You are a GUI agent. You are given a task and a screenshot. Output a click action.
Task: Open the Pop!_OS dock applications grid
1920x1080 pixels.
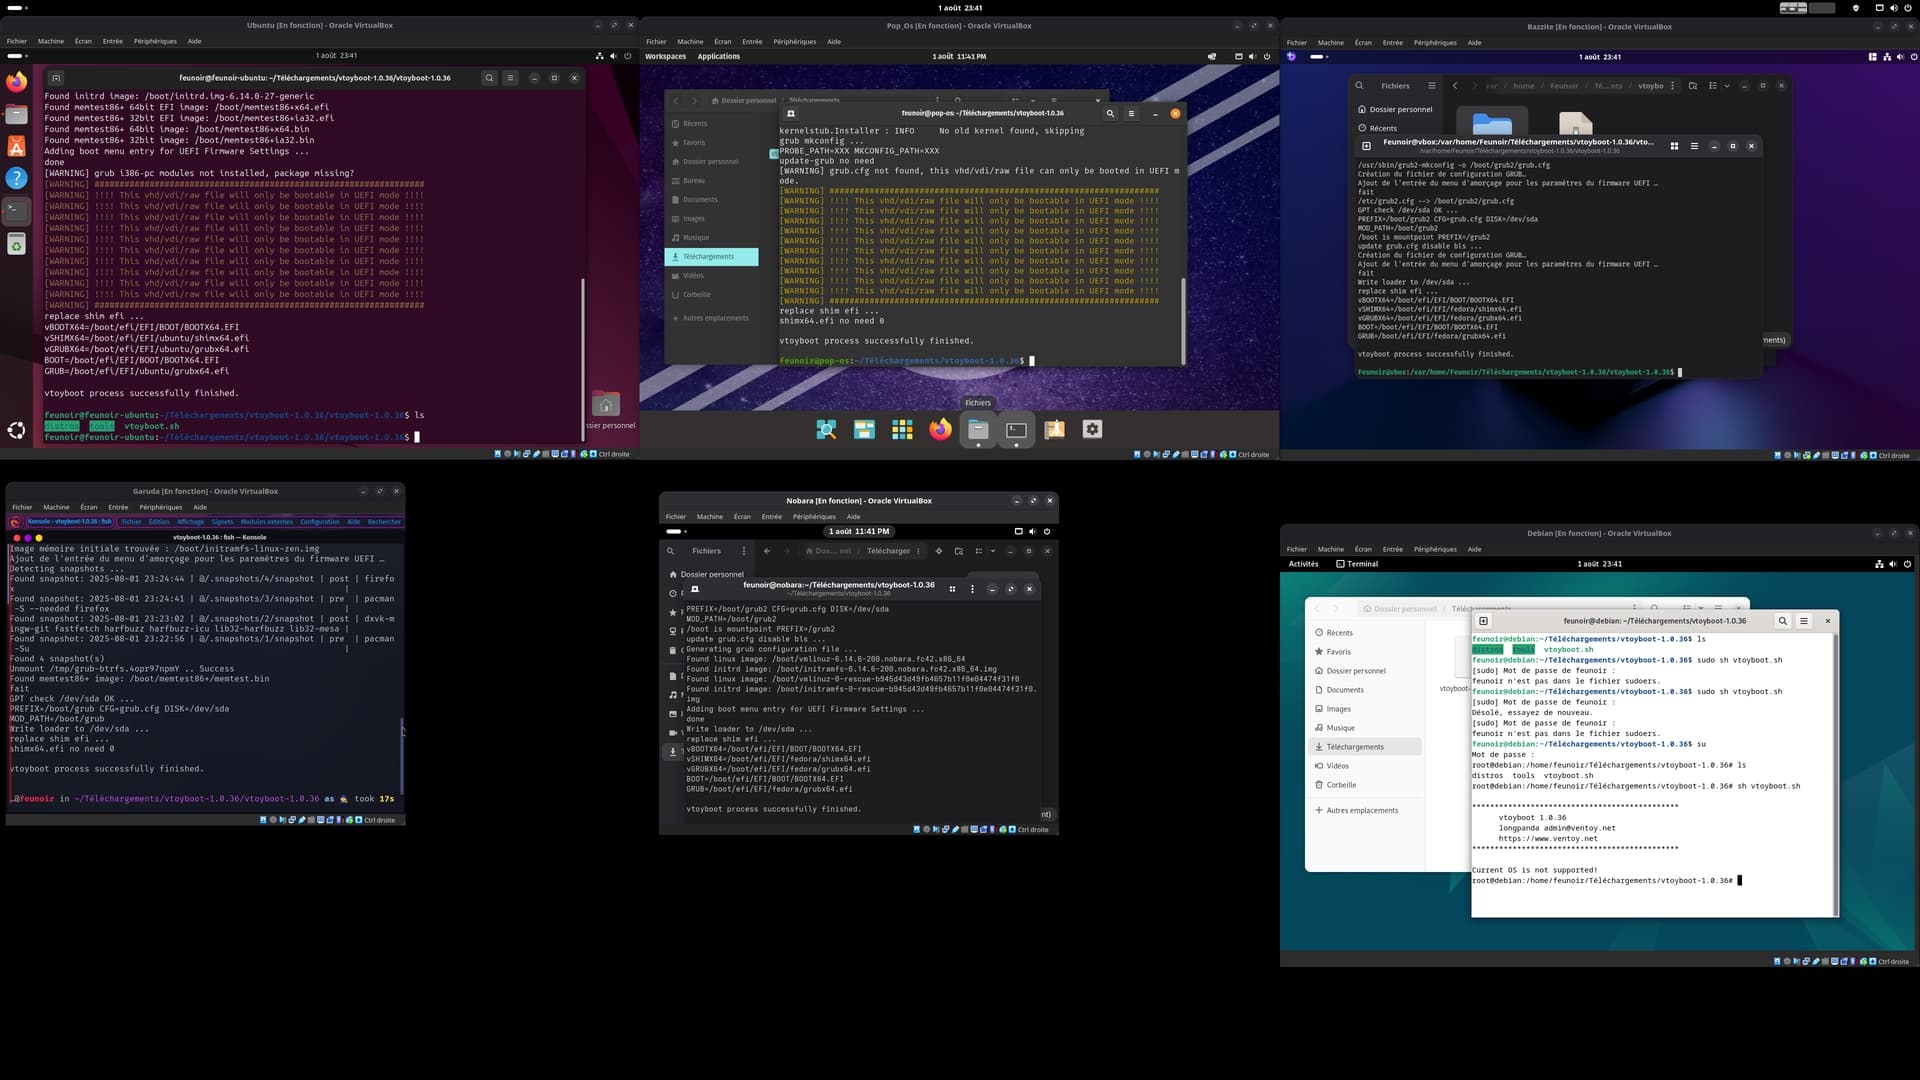click(x=902, y=429)
